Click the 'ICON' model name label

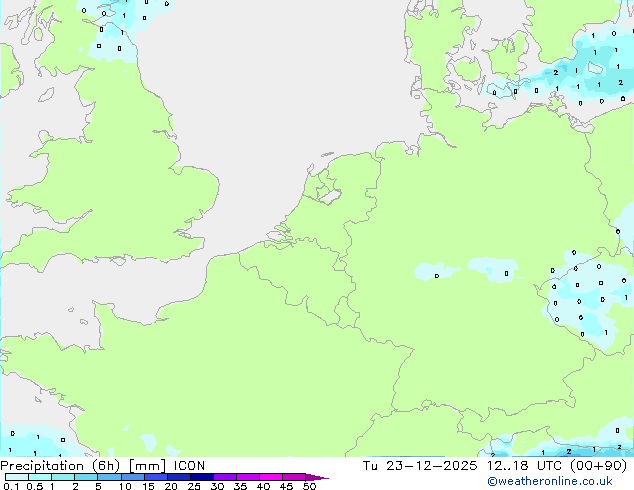pos(189,466)
